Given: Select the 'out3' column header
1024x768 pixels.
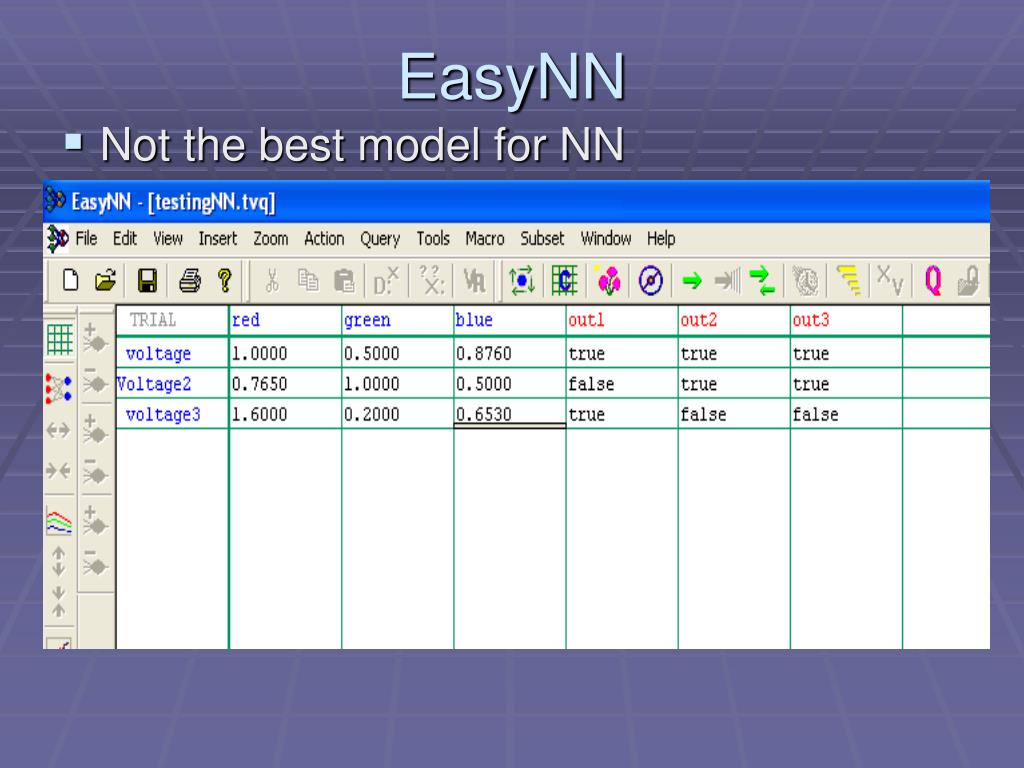Looking at the screenshot, I should tap(847, 321).
